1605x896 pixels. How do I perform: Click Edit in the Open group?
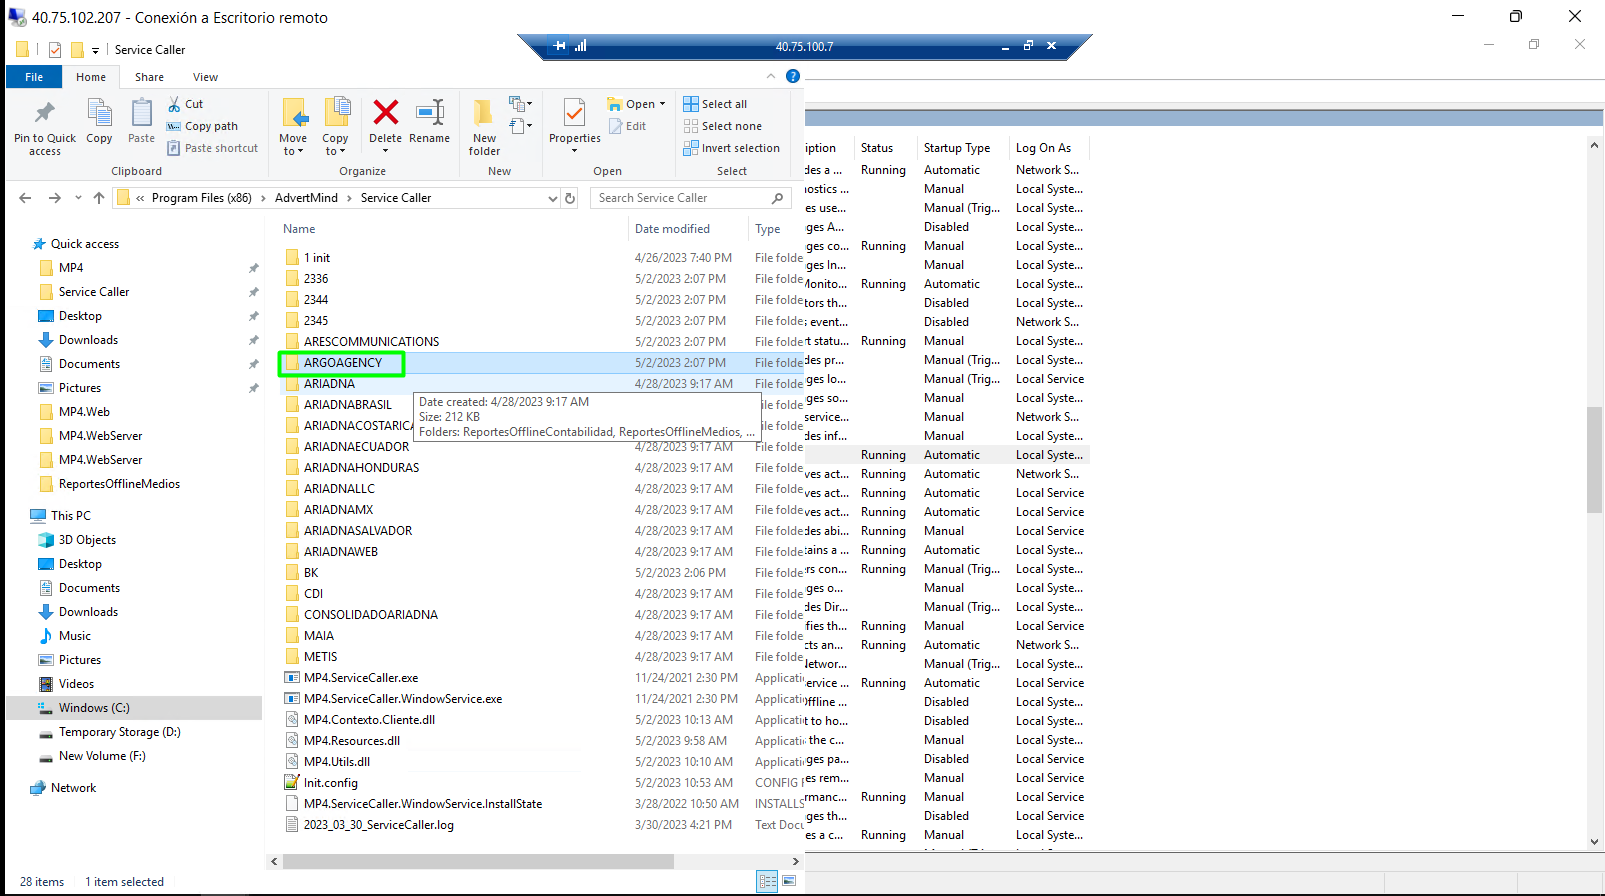627,126
